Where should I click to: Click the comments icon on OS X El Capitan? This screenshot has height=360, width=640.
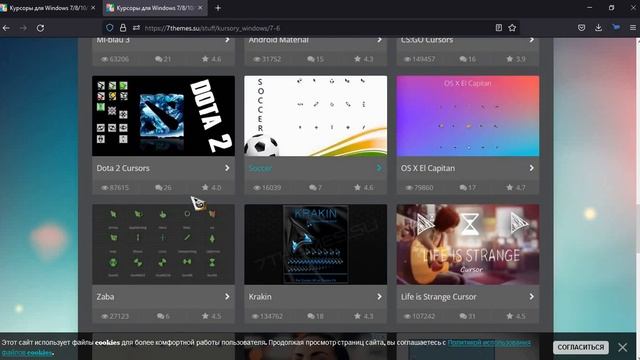click(463, 188)
